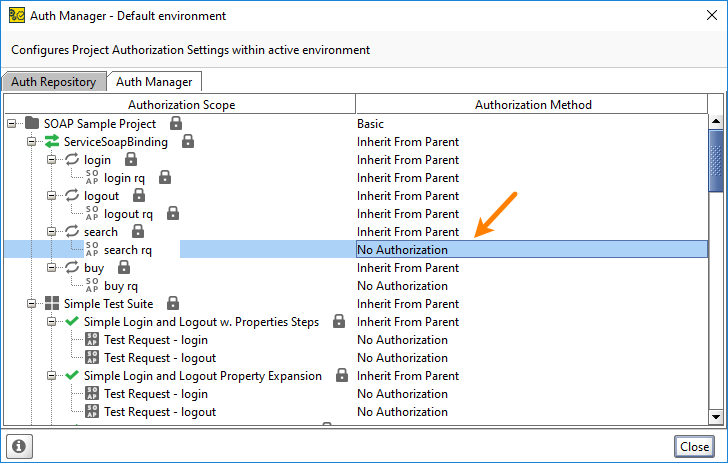Click the lock icon next to login rq
The height and width of the screenshot is (463, 728).
(x=165, y=177)
